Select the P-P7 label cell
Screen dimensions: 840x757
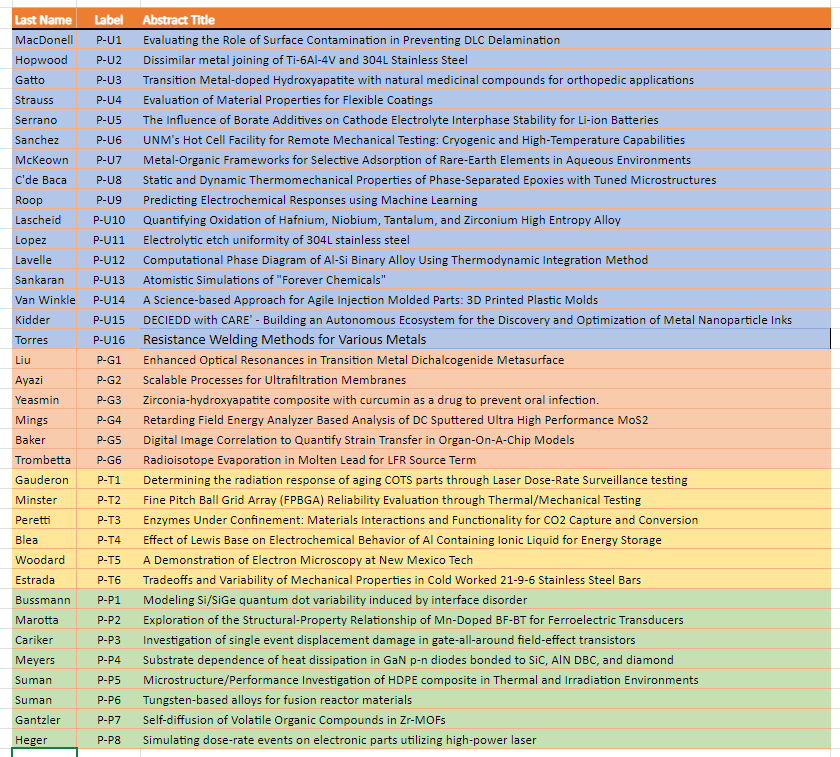click(108, 720)
